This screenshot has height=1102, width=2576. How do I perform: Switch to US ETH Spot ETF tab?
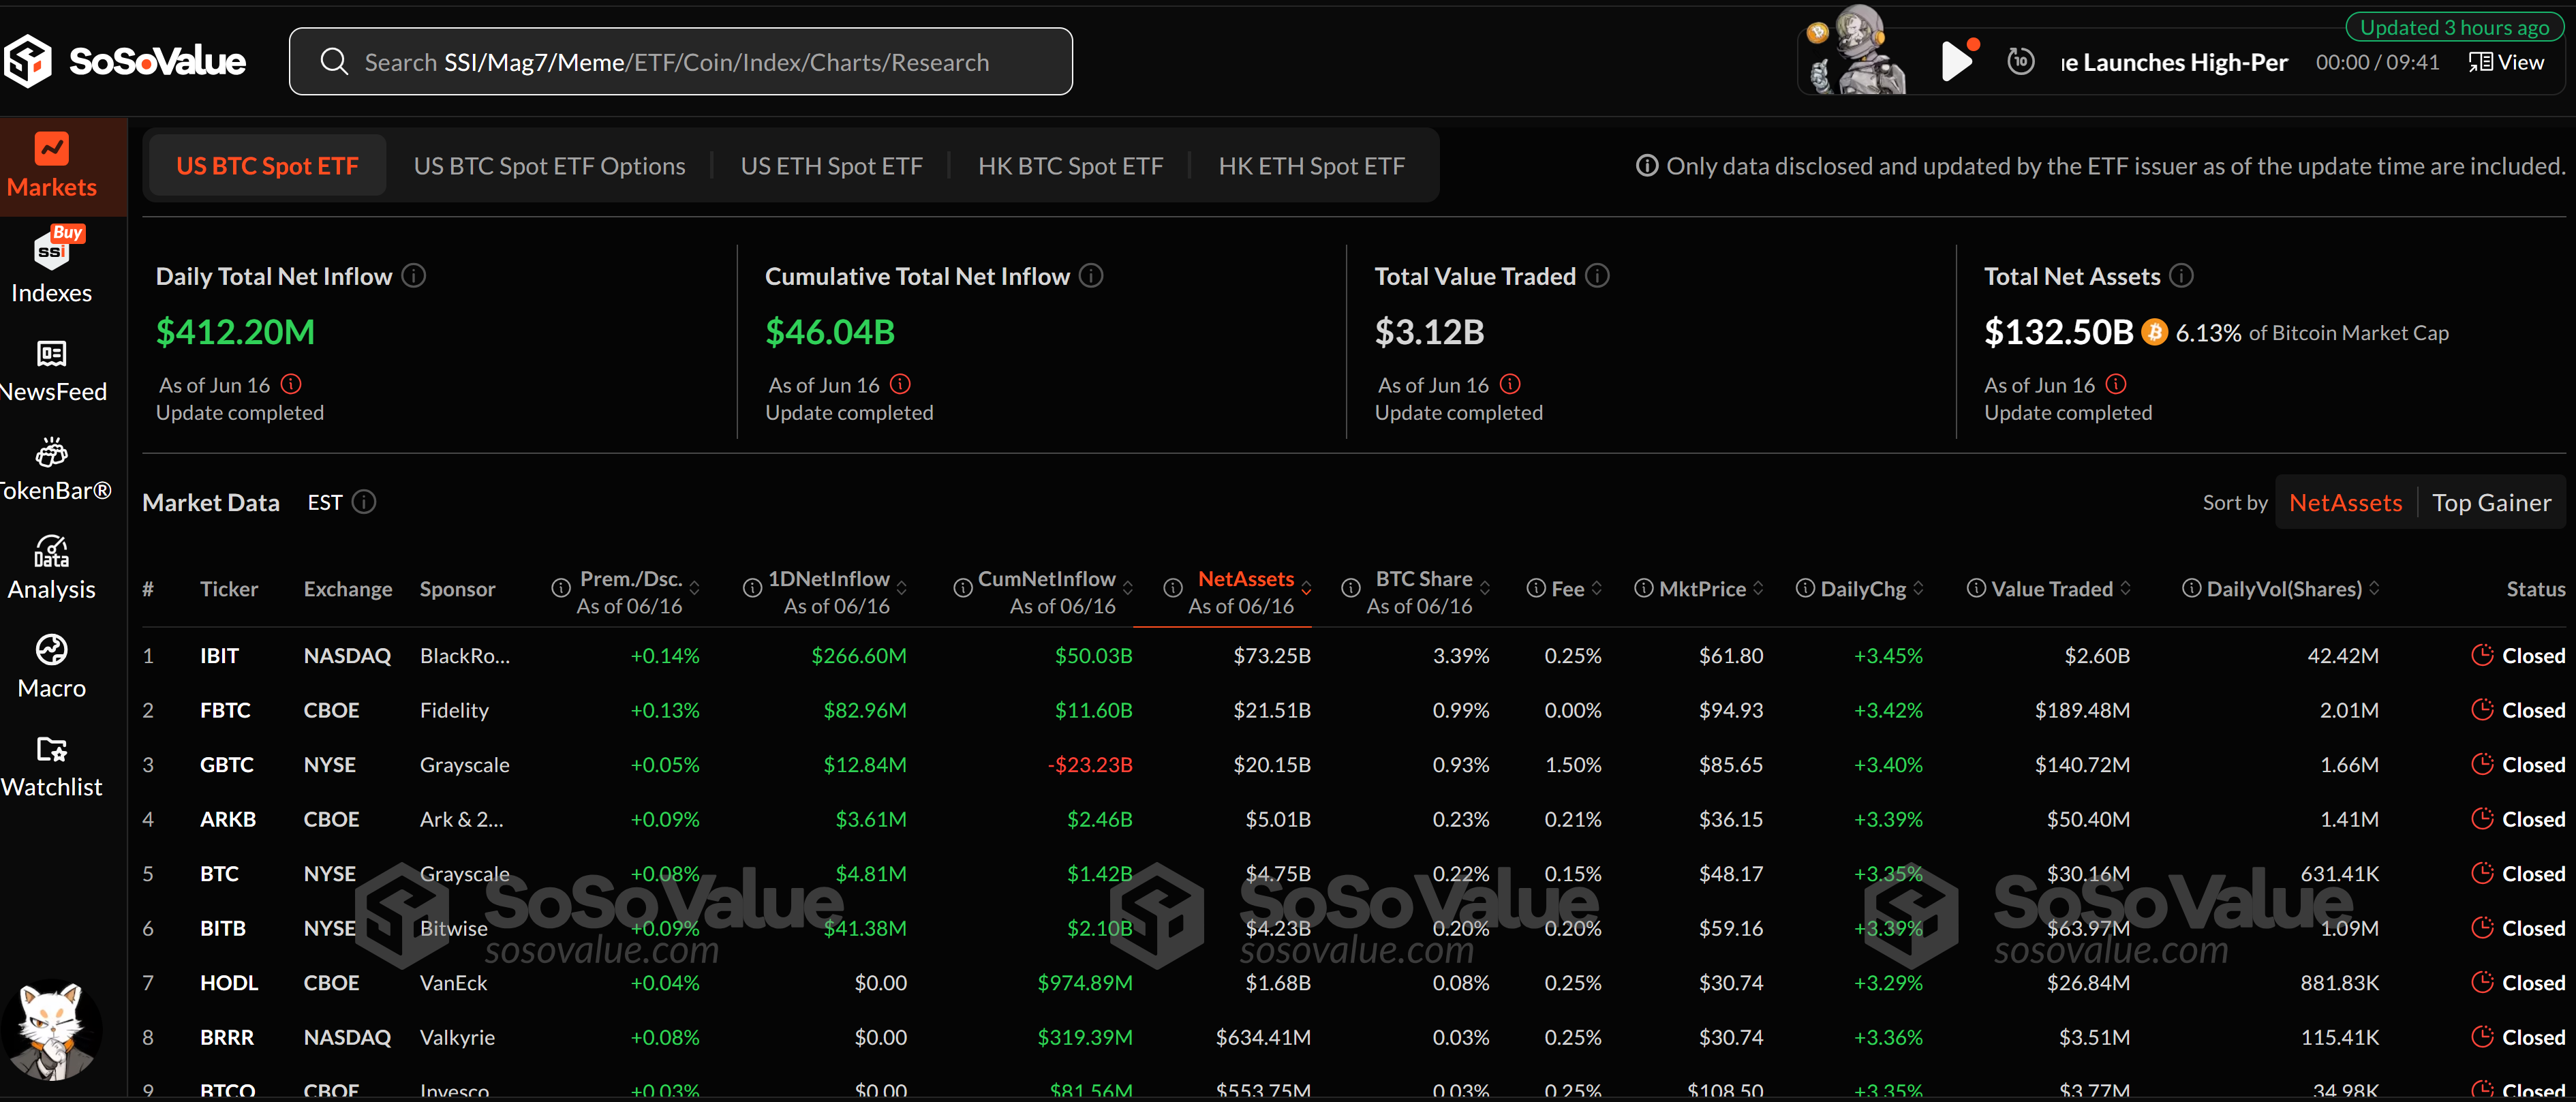tap(831, 166)
